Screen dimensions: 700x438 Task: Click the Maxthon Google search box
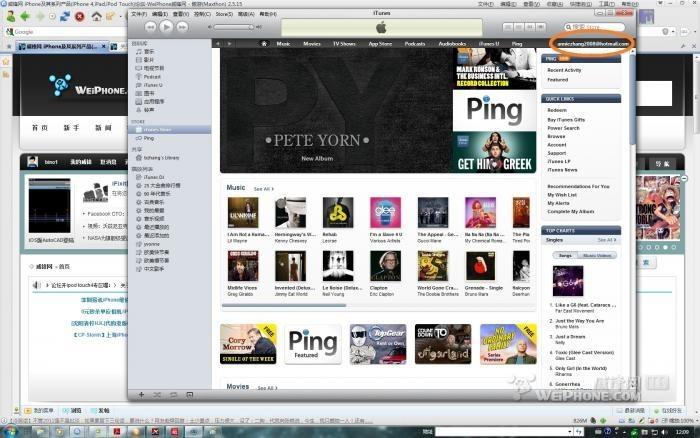tap(67, 32)
